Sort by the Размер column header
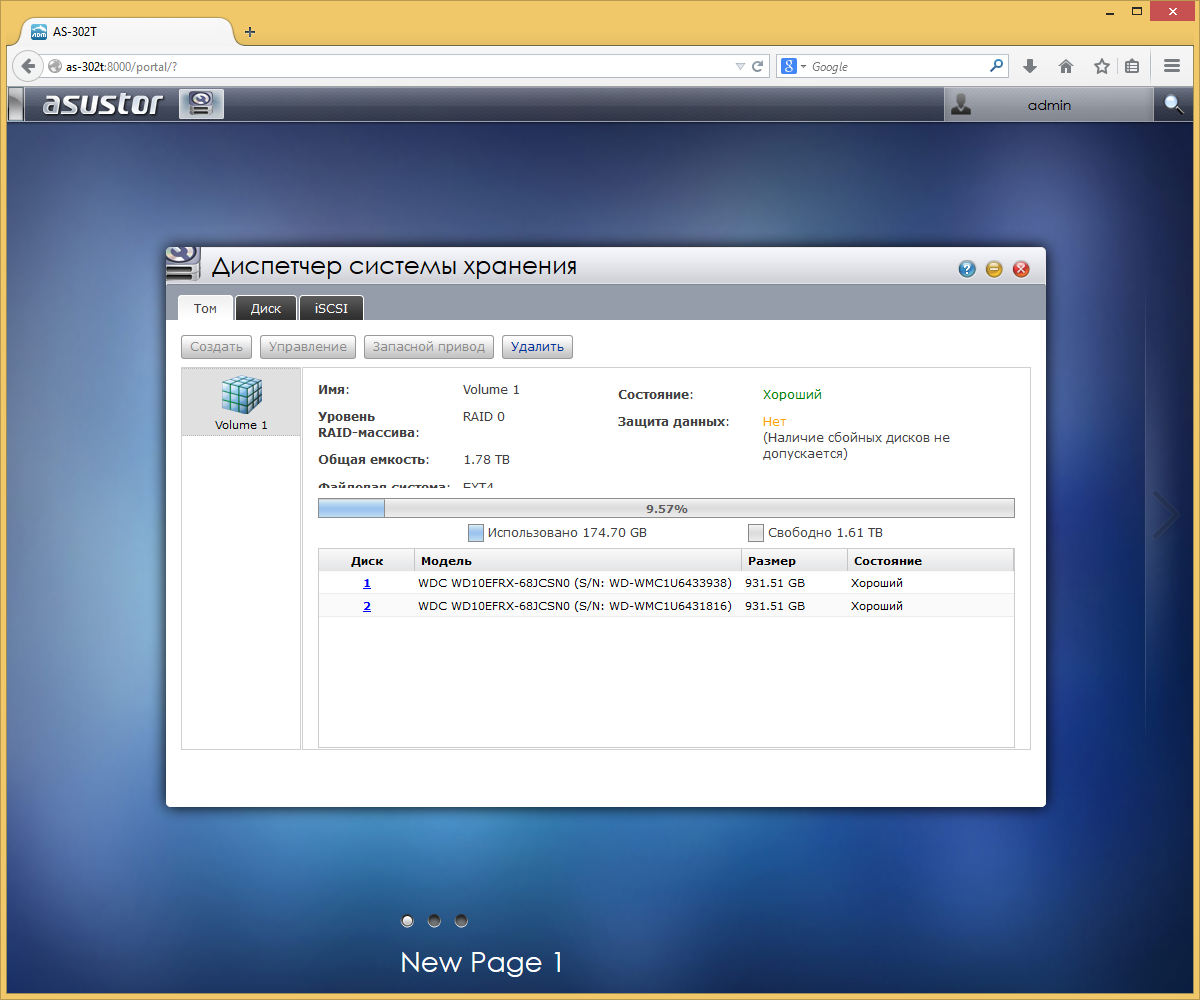 794,561
